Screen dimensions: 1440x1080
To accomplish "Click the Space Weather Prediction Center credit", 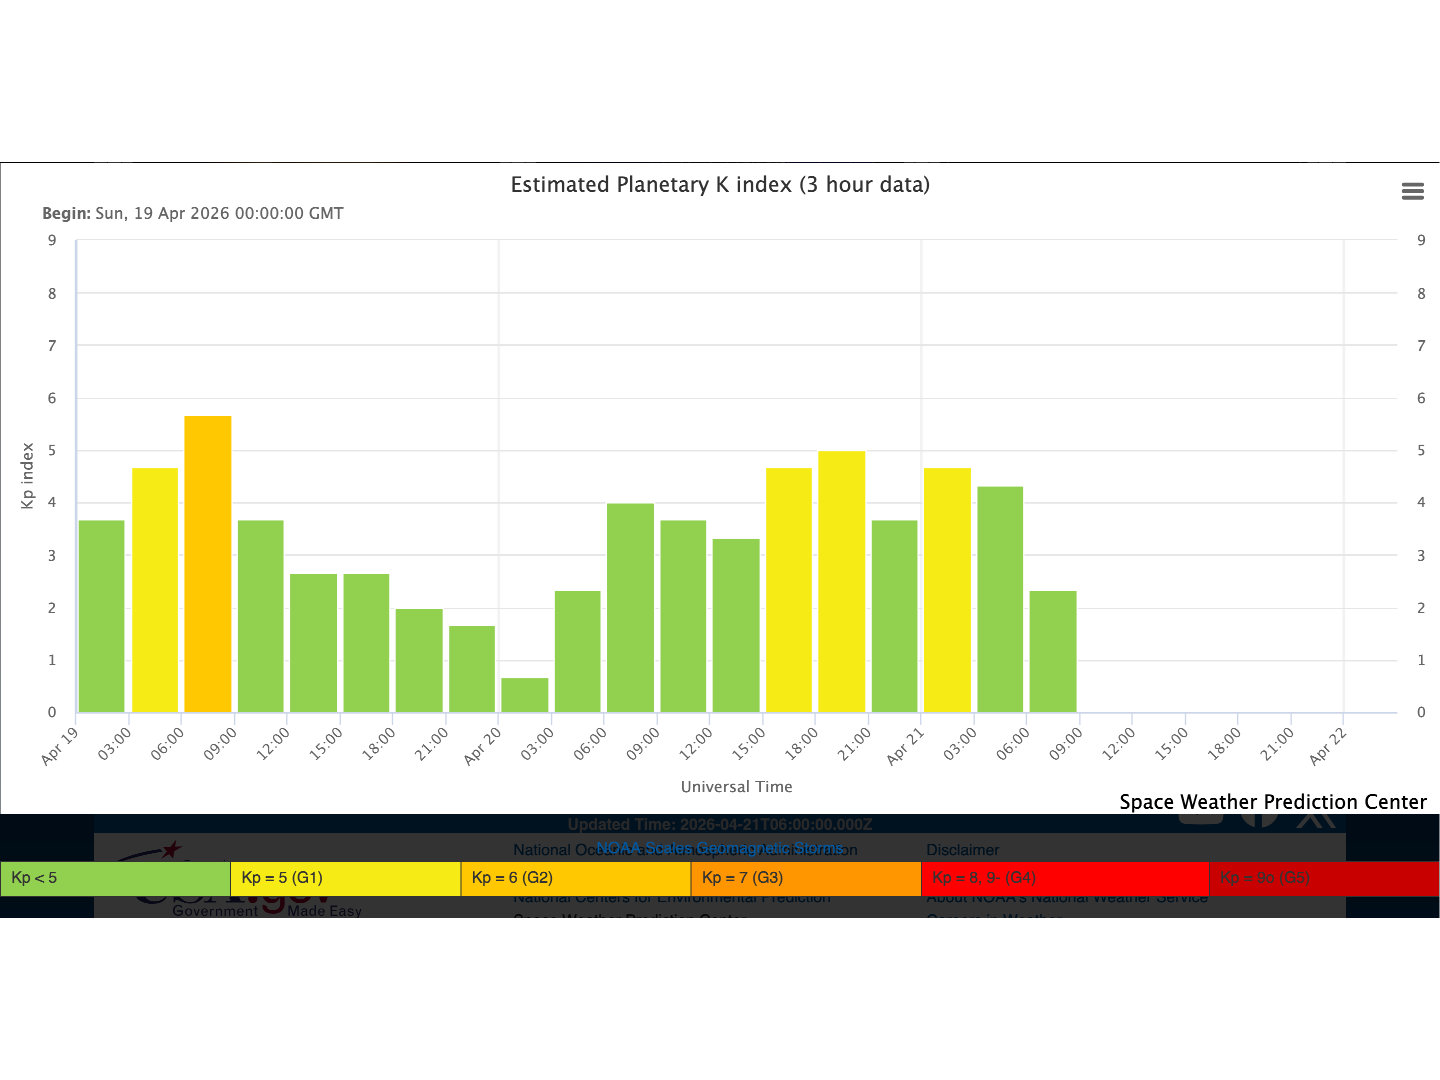I will point(1272,802).
